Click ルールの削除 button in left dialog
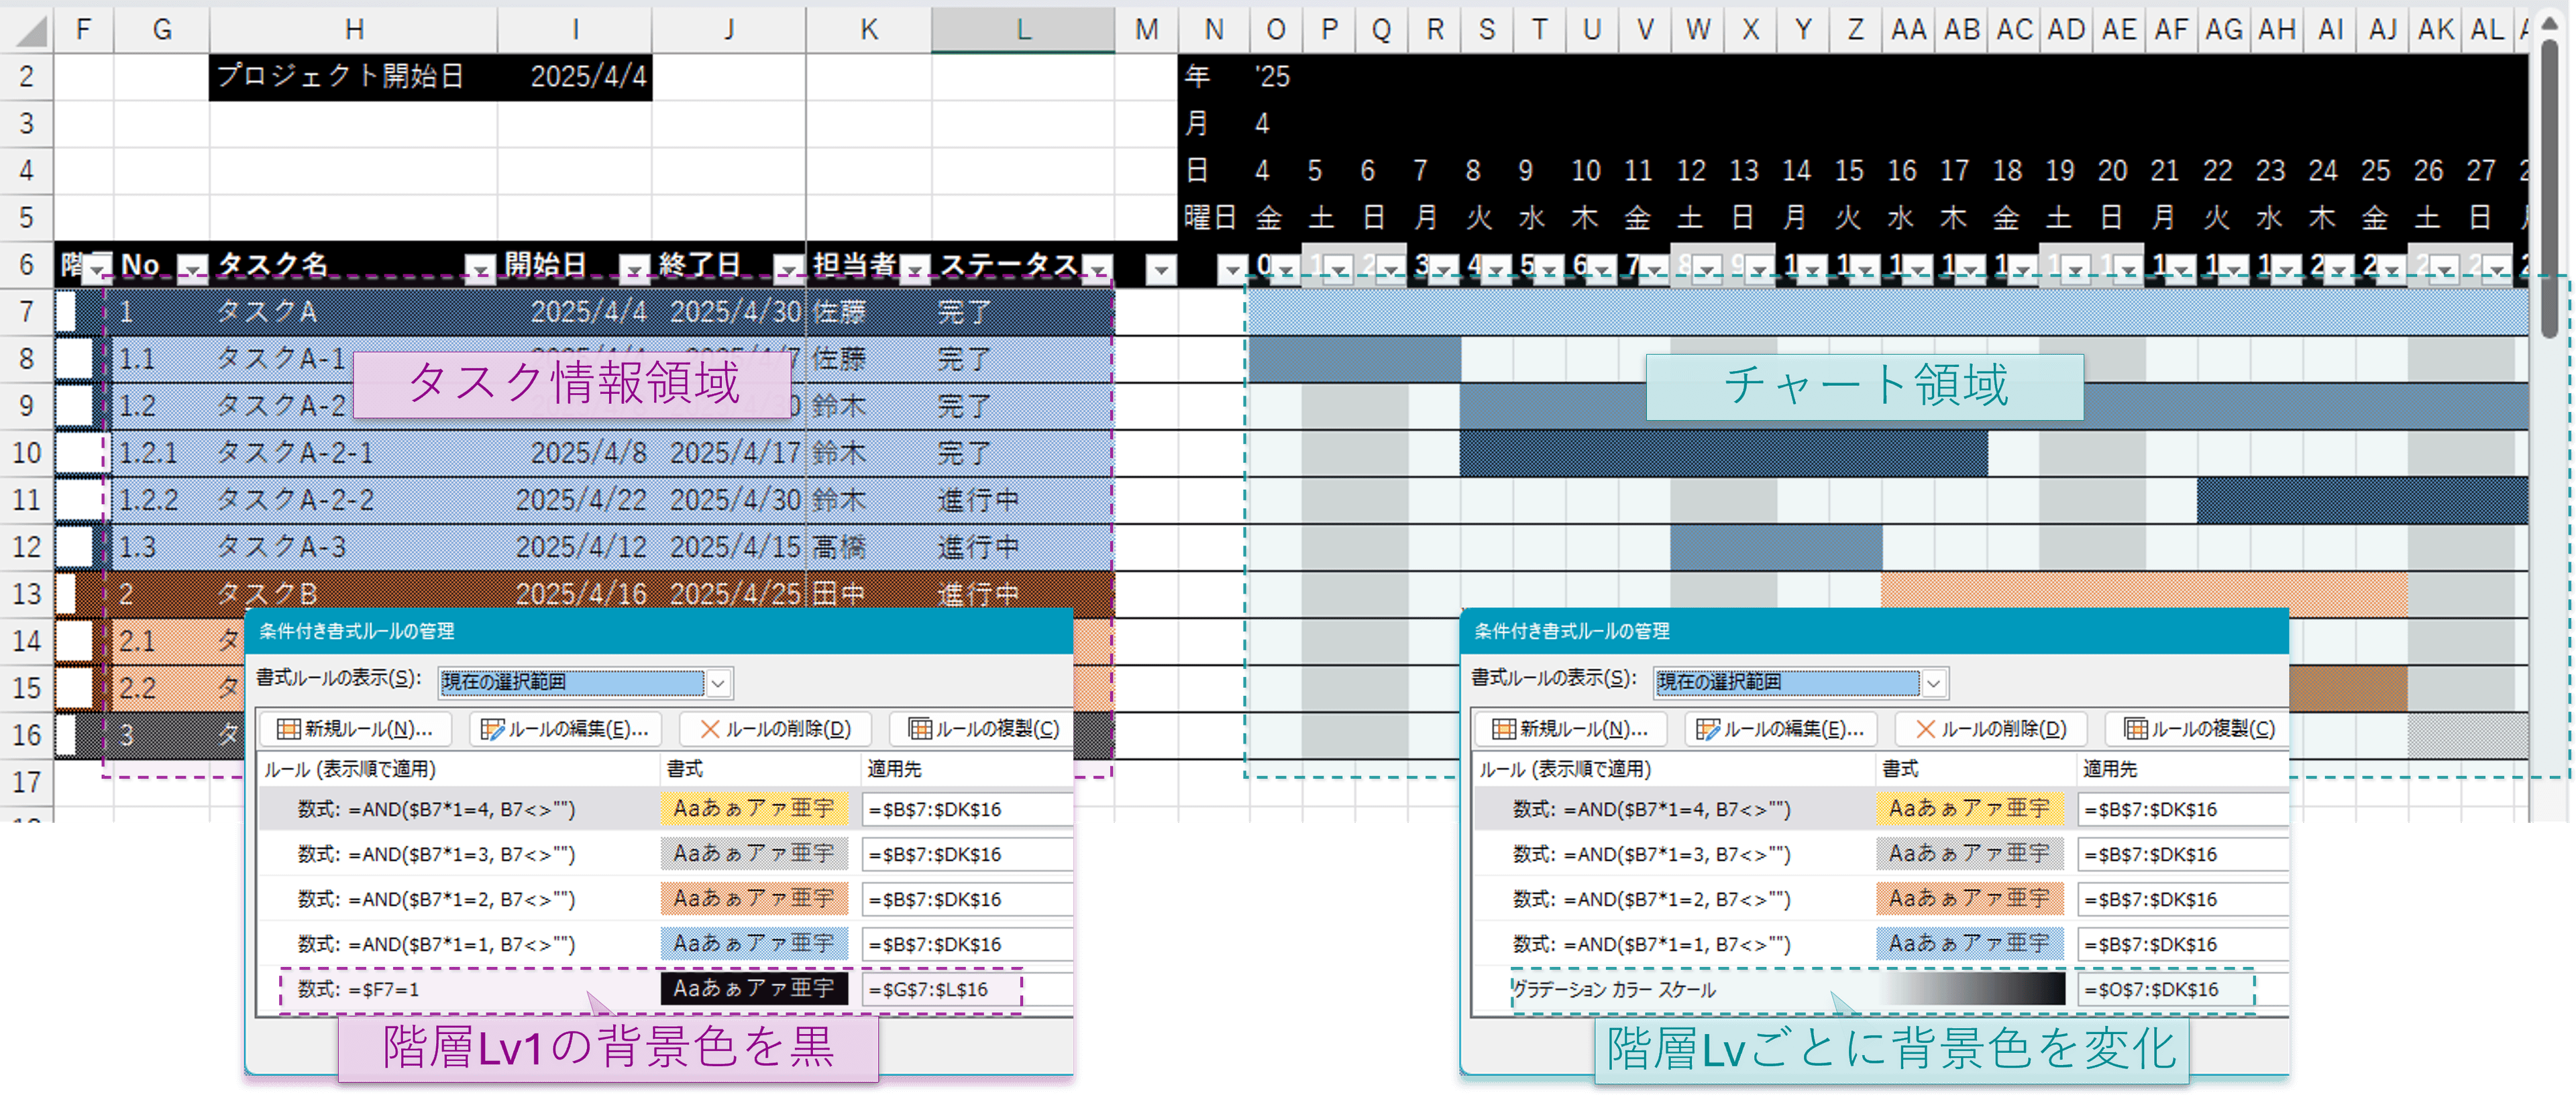The width and height of the screenshot is (2576, 1120). 775,729
